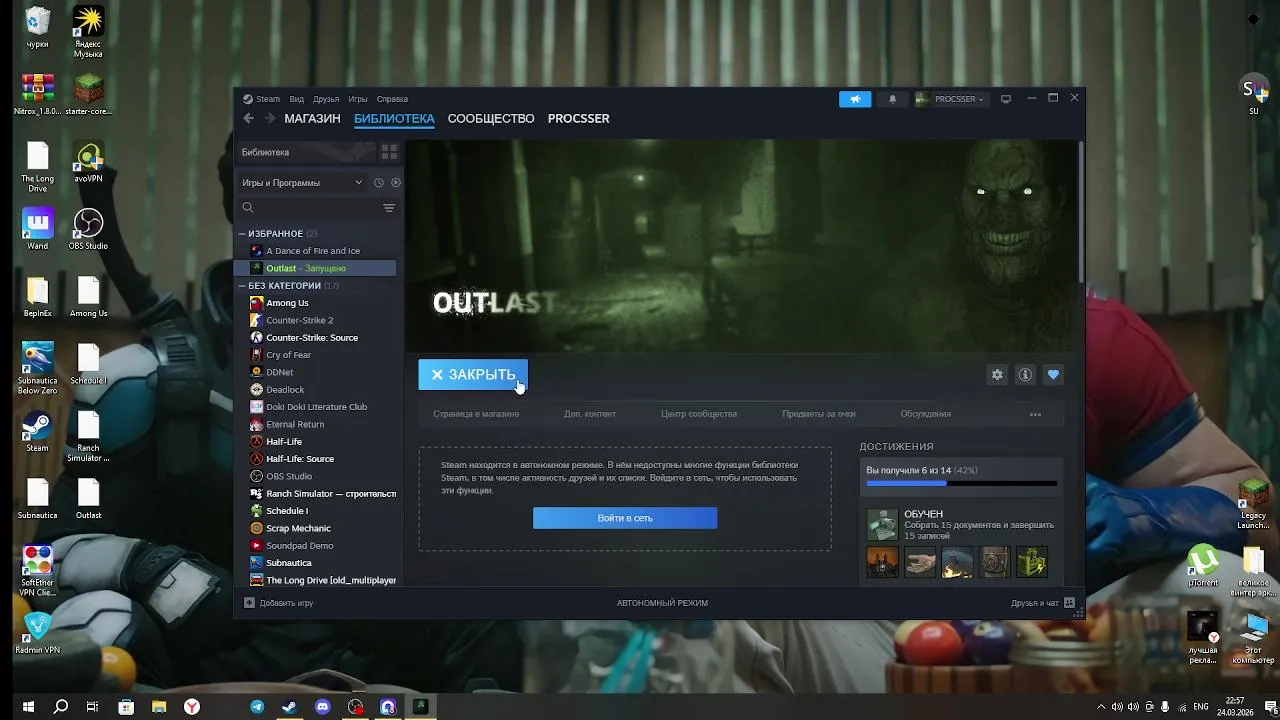This screenshot has width=1280, height=720.
Task: Click the achievements progress bar
Action: click(x=961, y=483)
